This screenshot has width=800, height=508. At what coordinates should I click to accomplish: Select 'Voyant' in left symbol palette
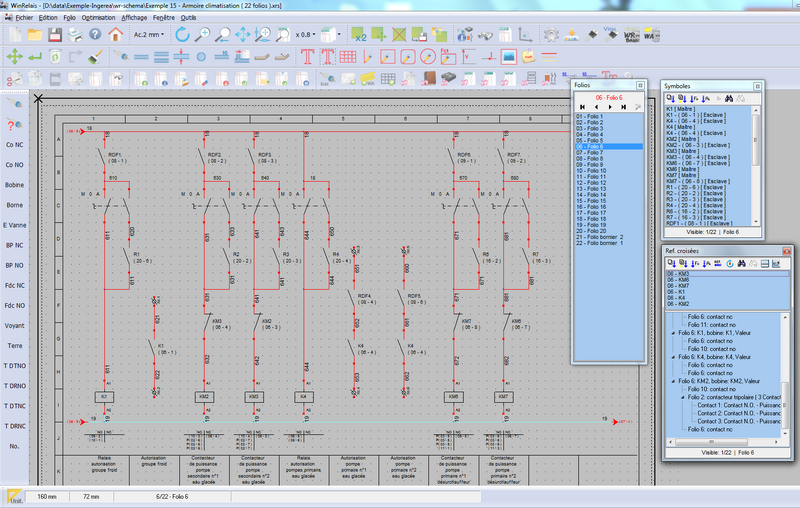click(x=14, y=325)
